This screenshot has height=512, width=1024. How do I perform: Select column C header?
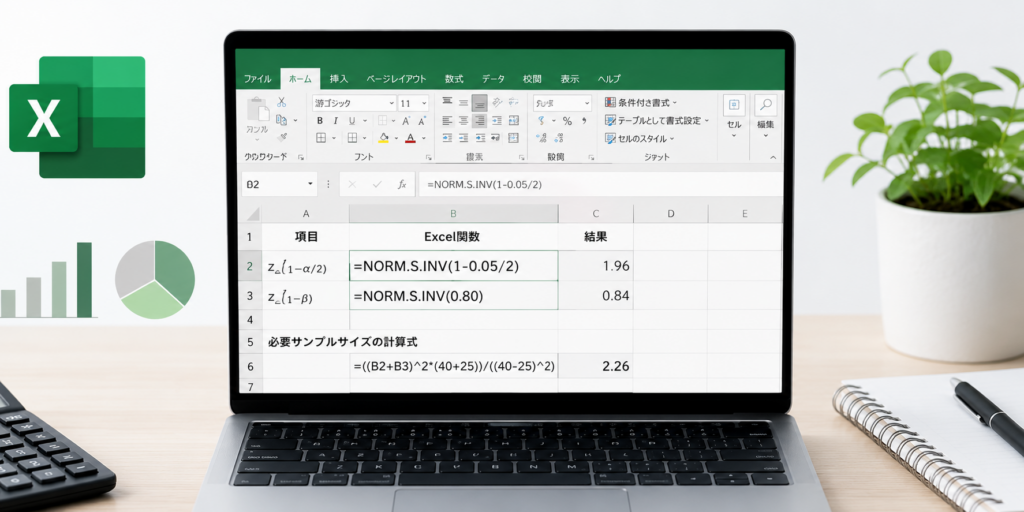click(x=596, y=214)
